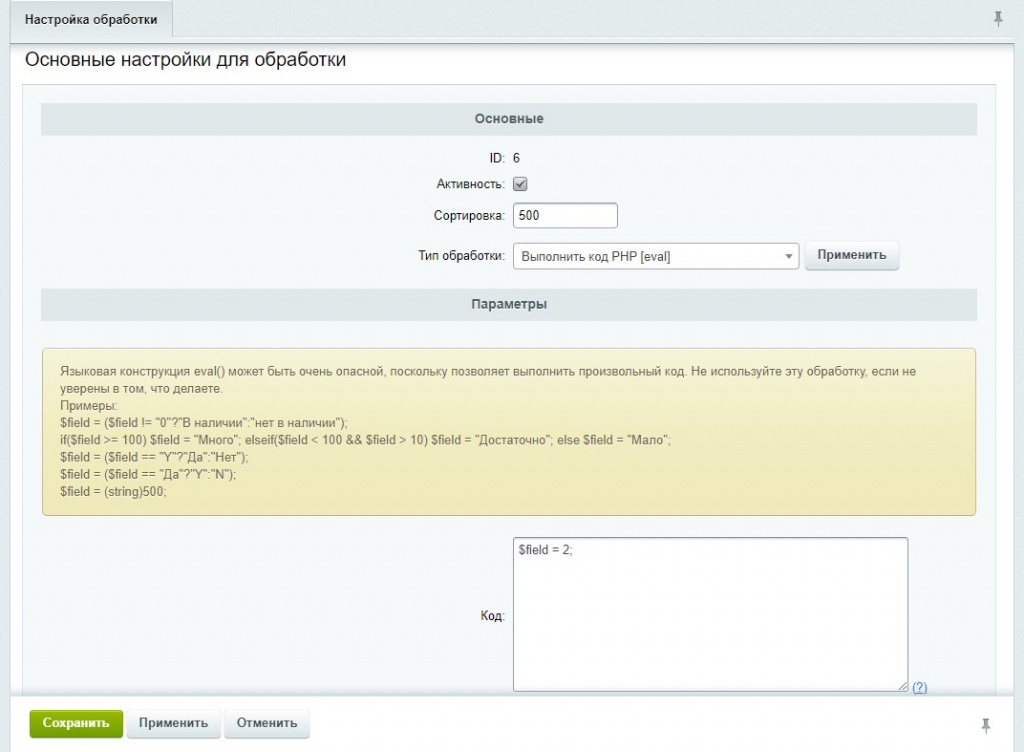
Task: Click the Код: field label
Action: click(492, 616)
